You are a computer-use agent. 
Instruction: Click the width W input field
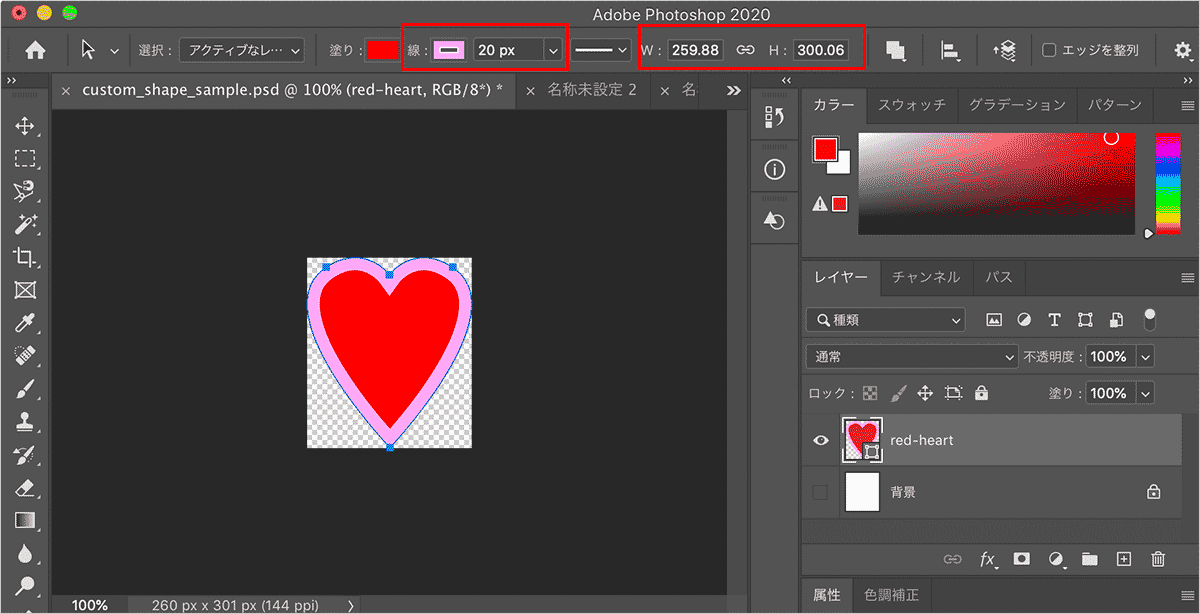pyautogui.click(x=695, y=50)
